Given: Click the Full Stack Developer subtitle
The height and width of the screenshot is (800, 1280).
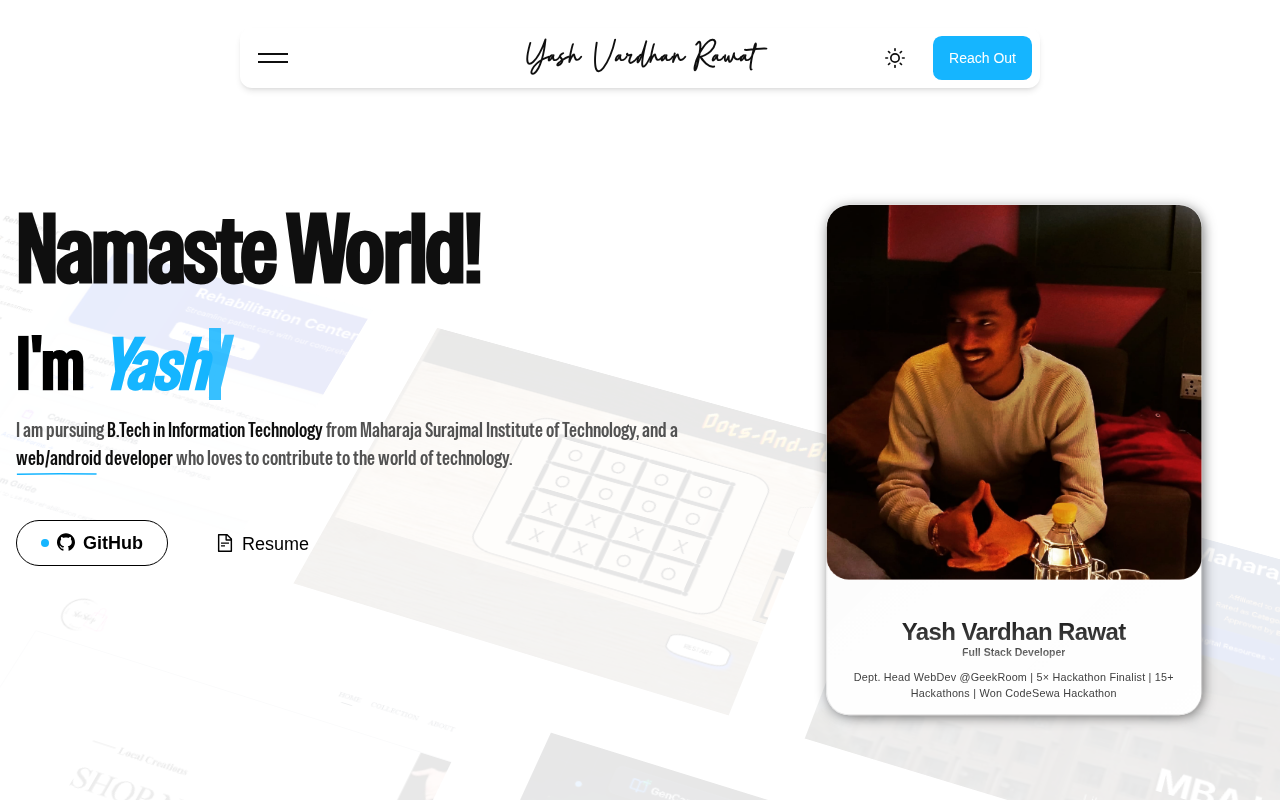Looking at the screenshot, I should [1014, 652].
